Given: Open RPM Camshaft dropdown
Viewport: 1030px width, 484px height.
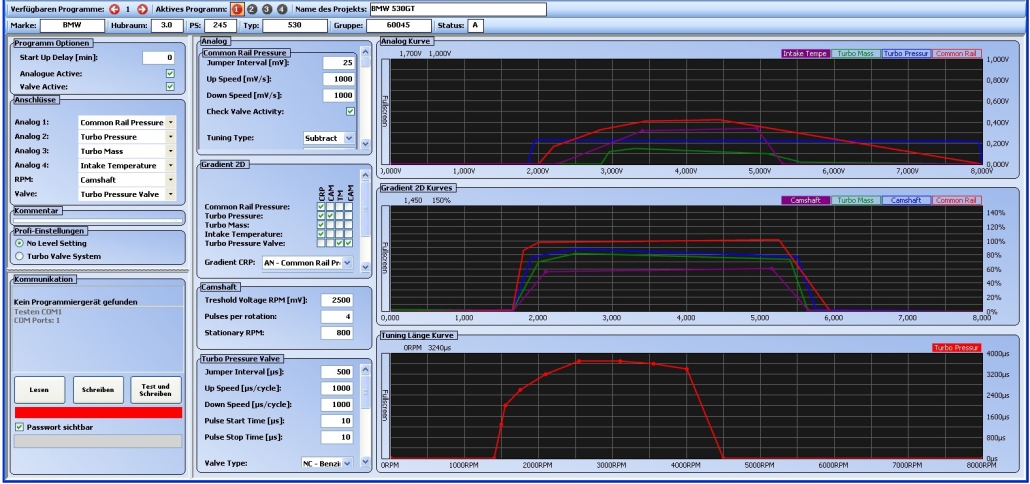Looking at the screenshot, I should click(171, 180).
